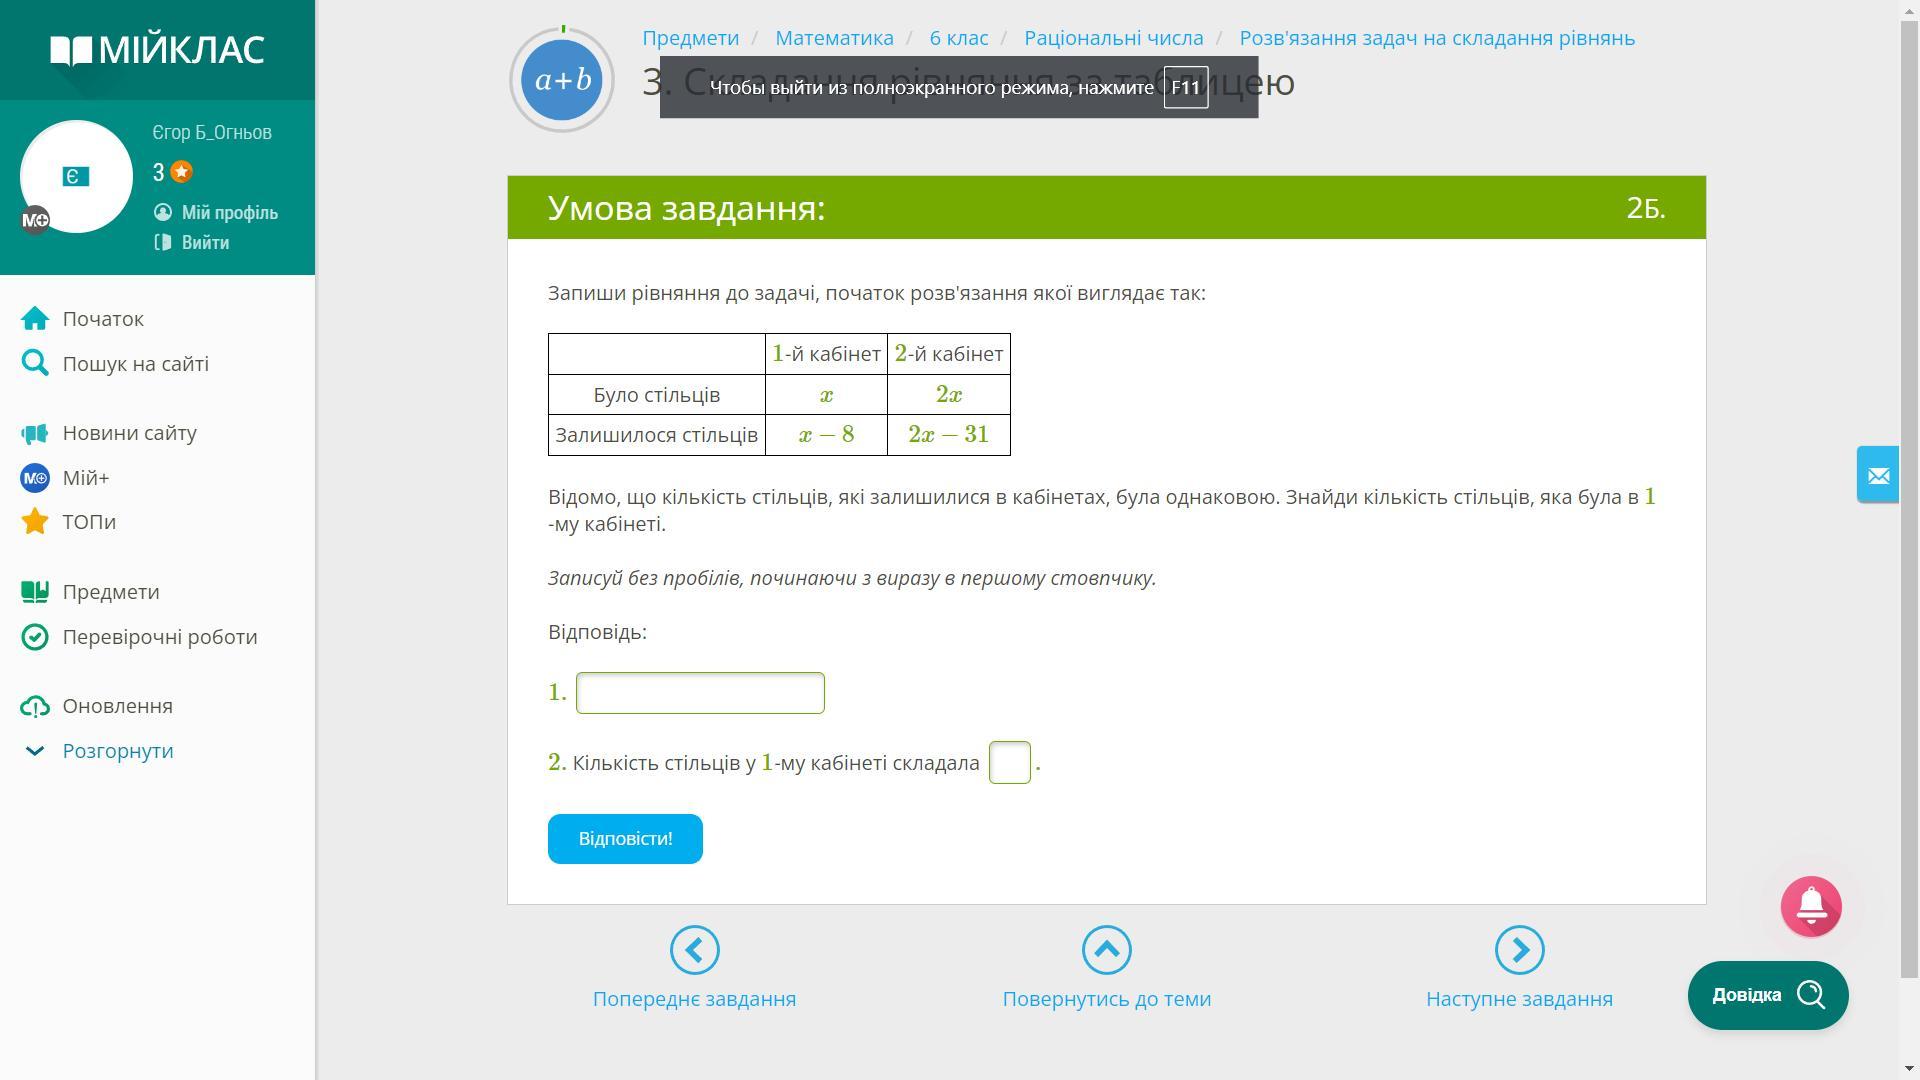
Task: Click the previous task arrow circle
Action: pos(695,950)
